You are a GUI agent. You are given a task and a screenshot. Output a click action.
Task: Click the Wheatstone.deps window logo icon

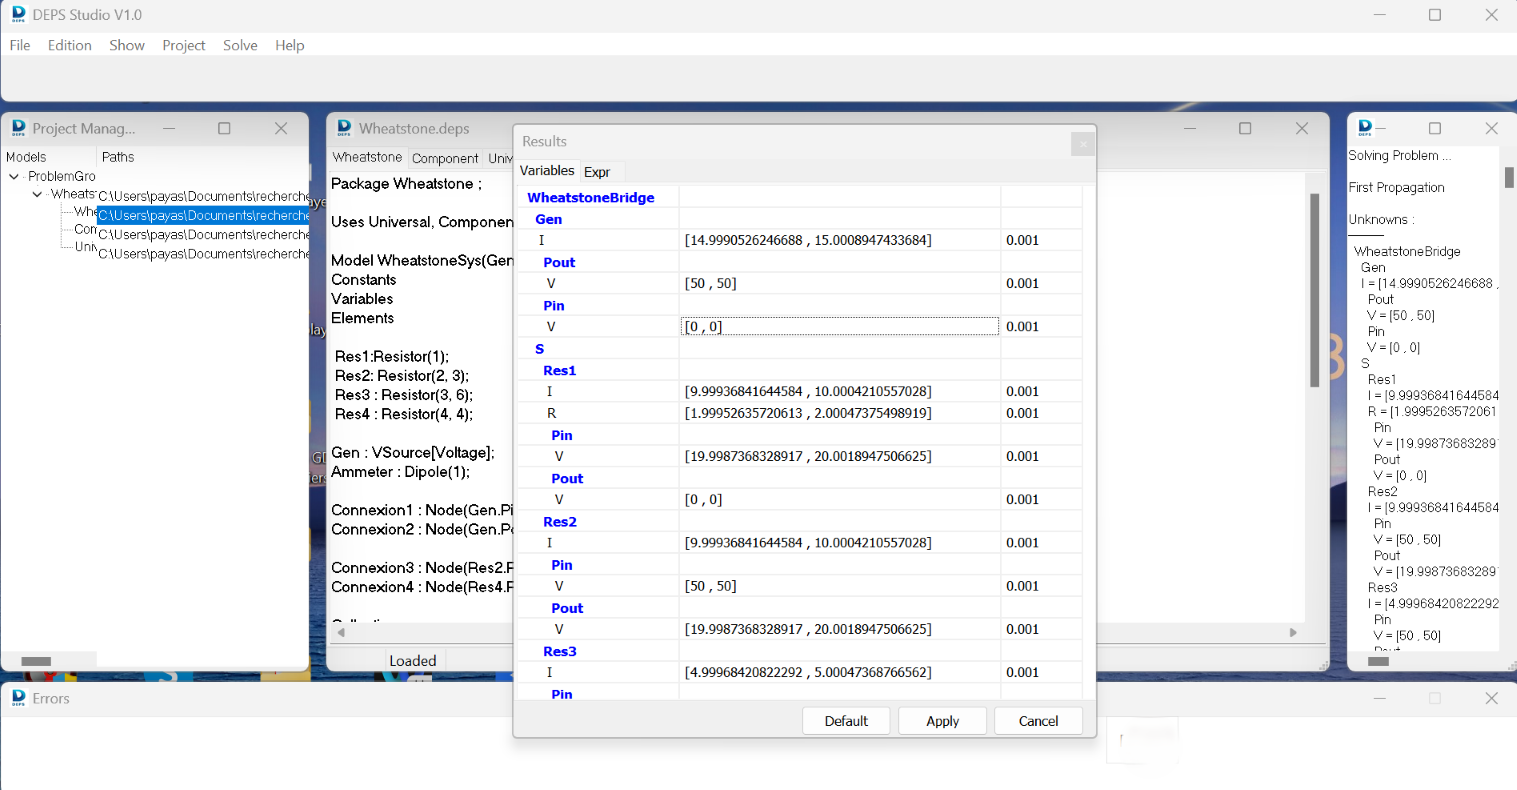(x=344, y=128)
